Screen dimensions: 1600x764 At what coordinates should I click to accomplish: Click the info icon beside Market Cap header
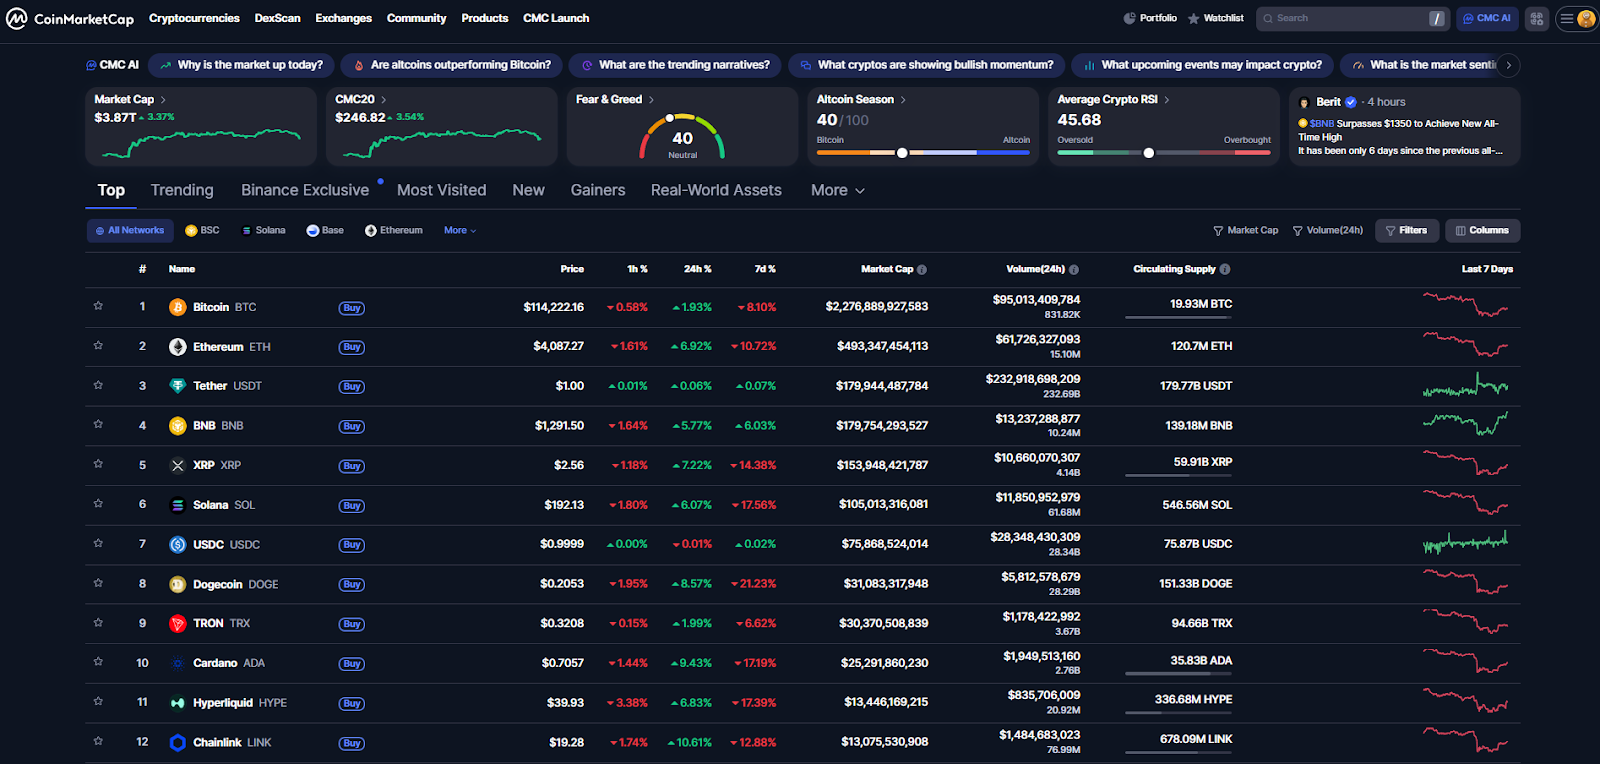(922, 269)
